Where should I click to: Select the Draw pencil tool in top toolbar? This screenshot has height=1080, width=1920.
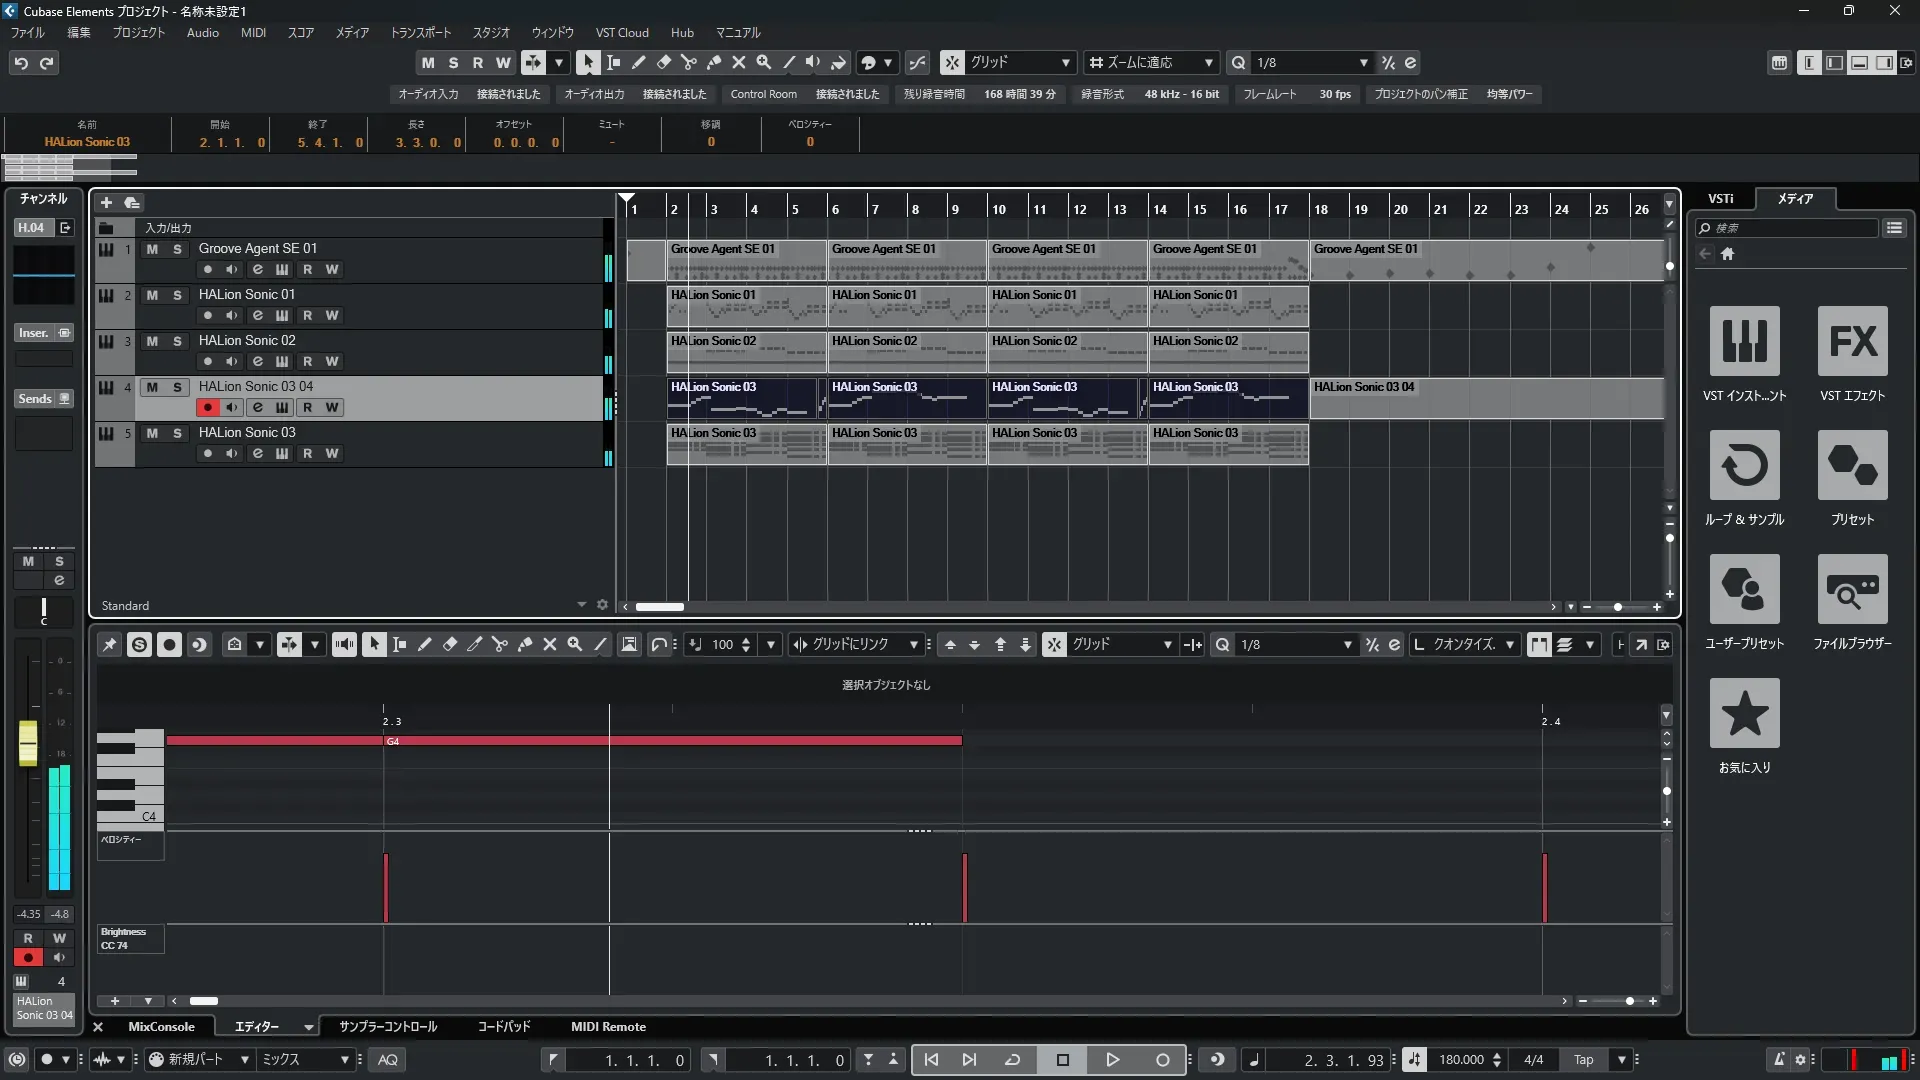pos(638,62)
